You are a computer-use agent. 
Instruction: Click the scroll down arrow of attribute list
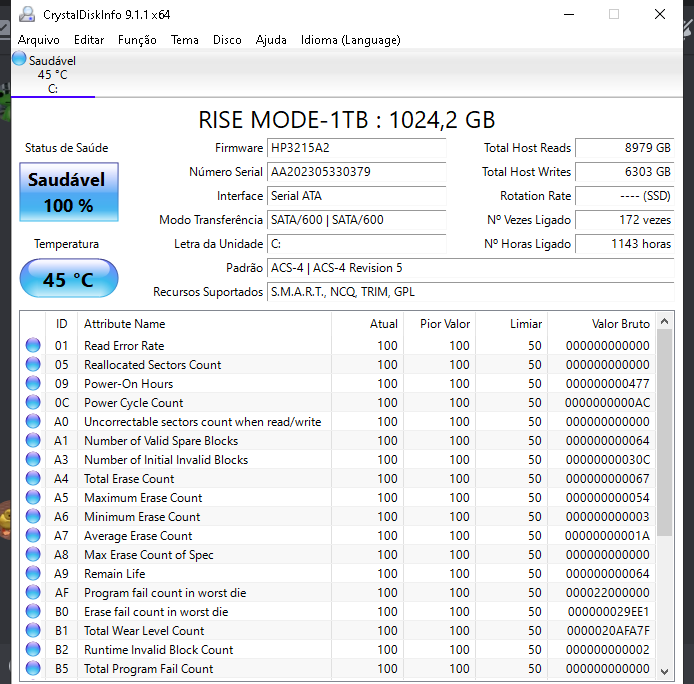664,672
